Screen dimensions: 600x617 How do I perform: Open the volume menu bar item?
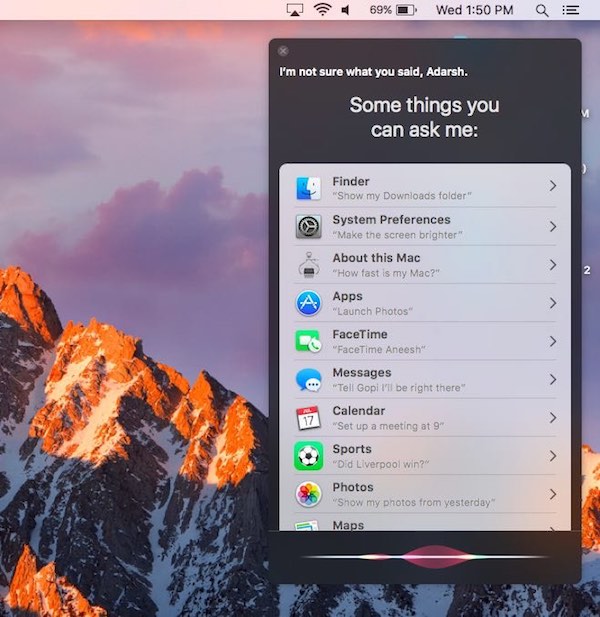pos(346,10)
